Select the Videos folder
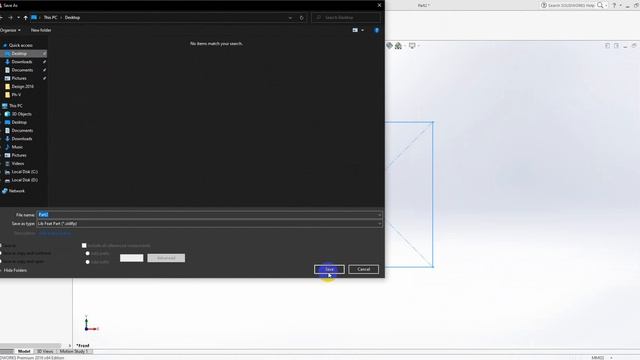Viewport: 640px width, 360px height. click(x=18, y=163)
